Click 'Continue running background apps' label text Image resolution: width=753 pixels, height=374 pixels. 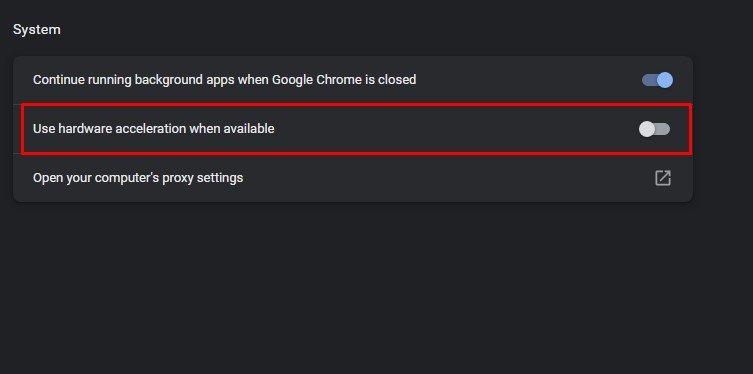[x=130, y=80]
